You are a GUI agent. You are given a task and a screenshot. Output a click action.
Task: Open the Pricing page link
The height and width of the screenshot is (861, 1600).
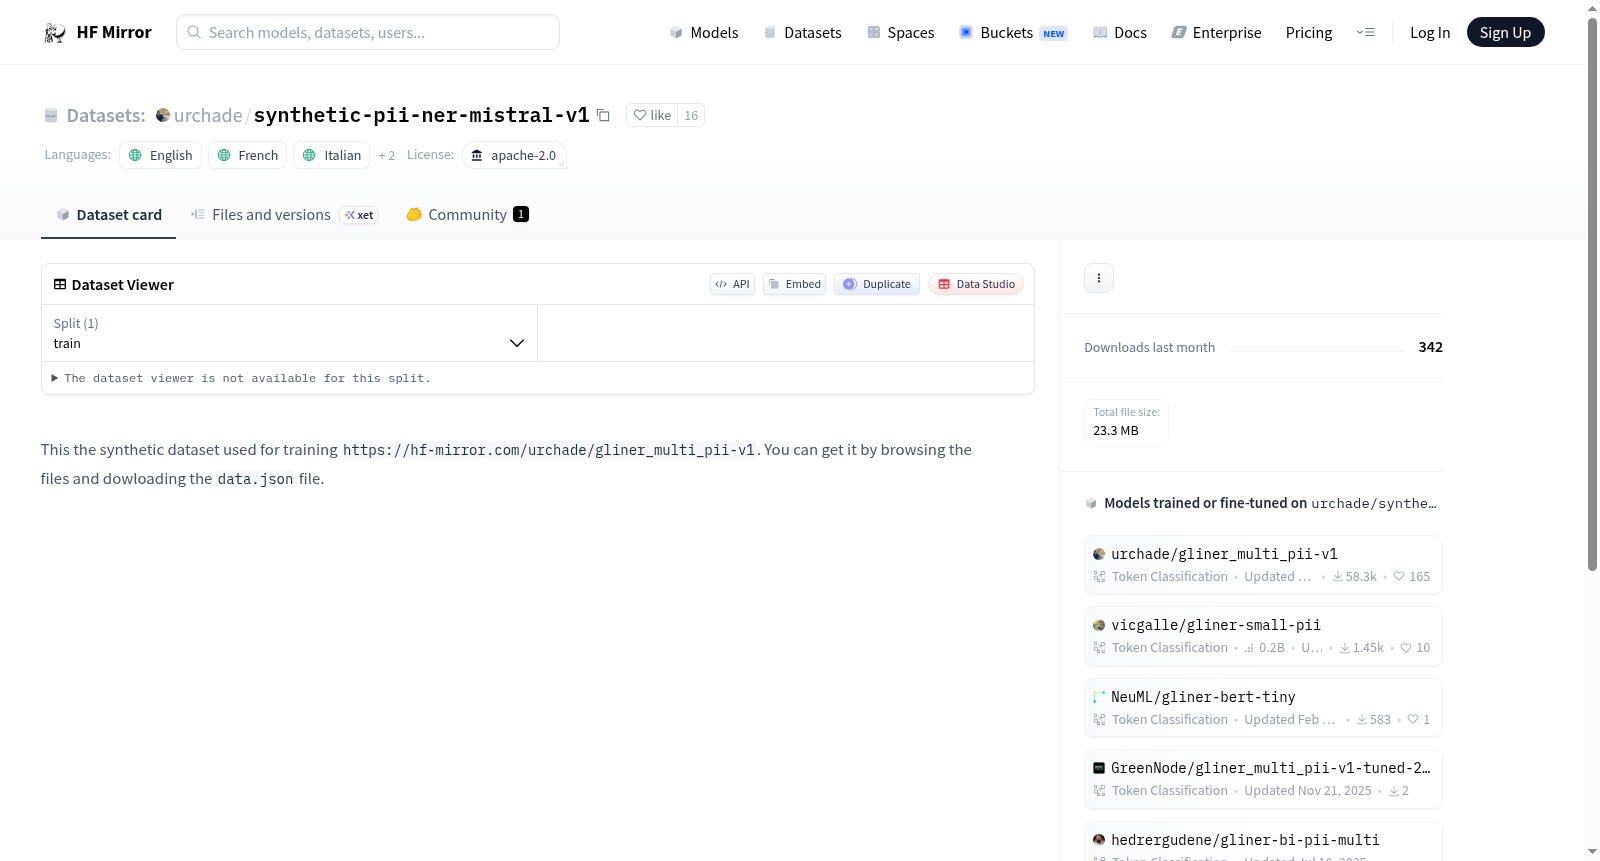(1309, 33)
